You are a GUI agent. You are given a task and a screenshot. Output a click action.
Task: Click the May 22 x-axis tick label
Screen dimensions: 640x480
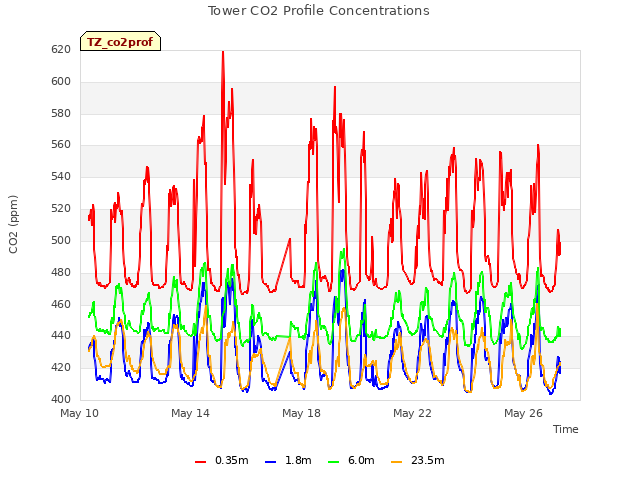(x=413, y=413)
